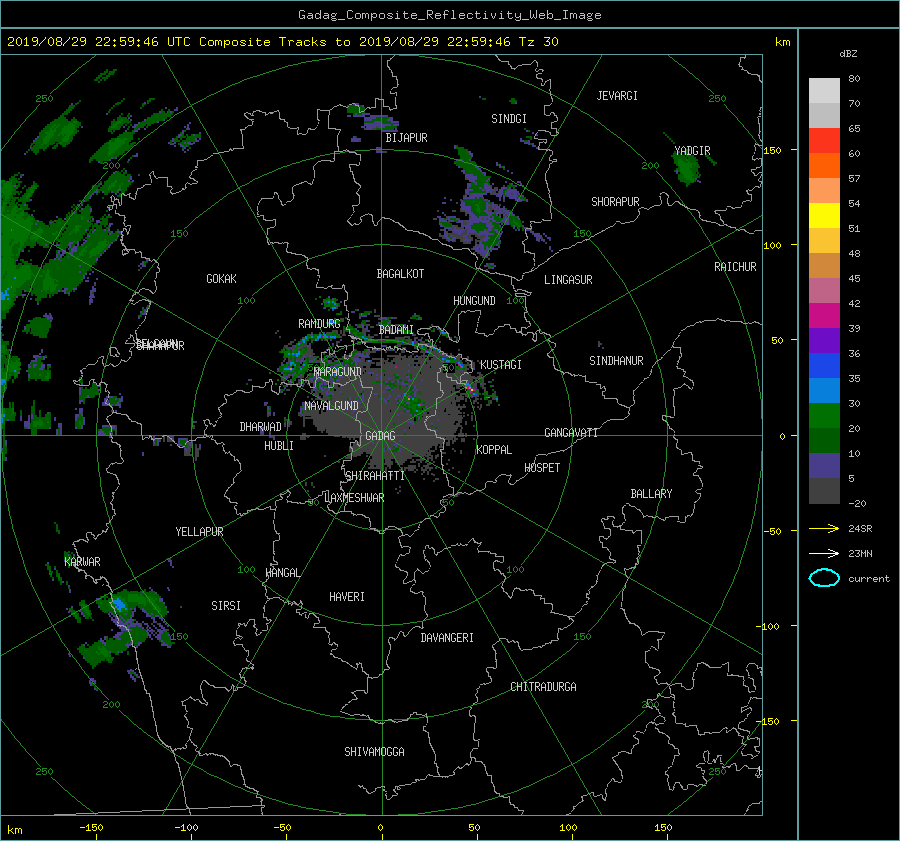
Task: Click the blue 36 dBZ color swatch
Action: click(x=824, y=365)
